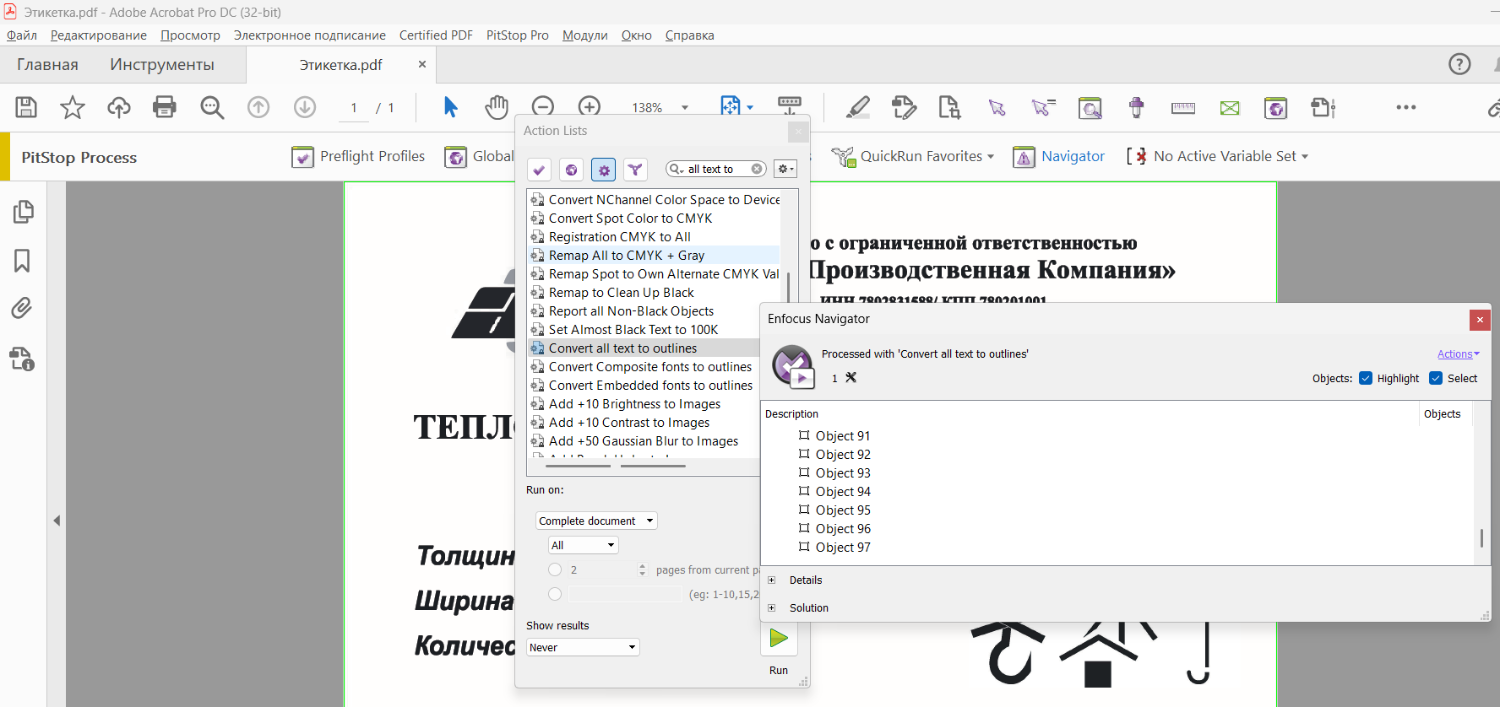
Task: Open the magnifier search tool in the toolbar
Action: point(212,108)
